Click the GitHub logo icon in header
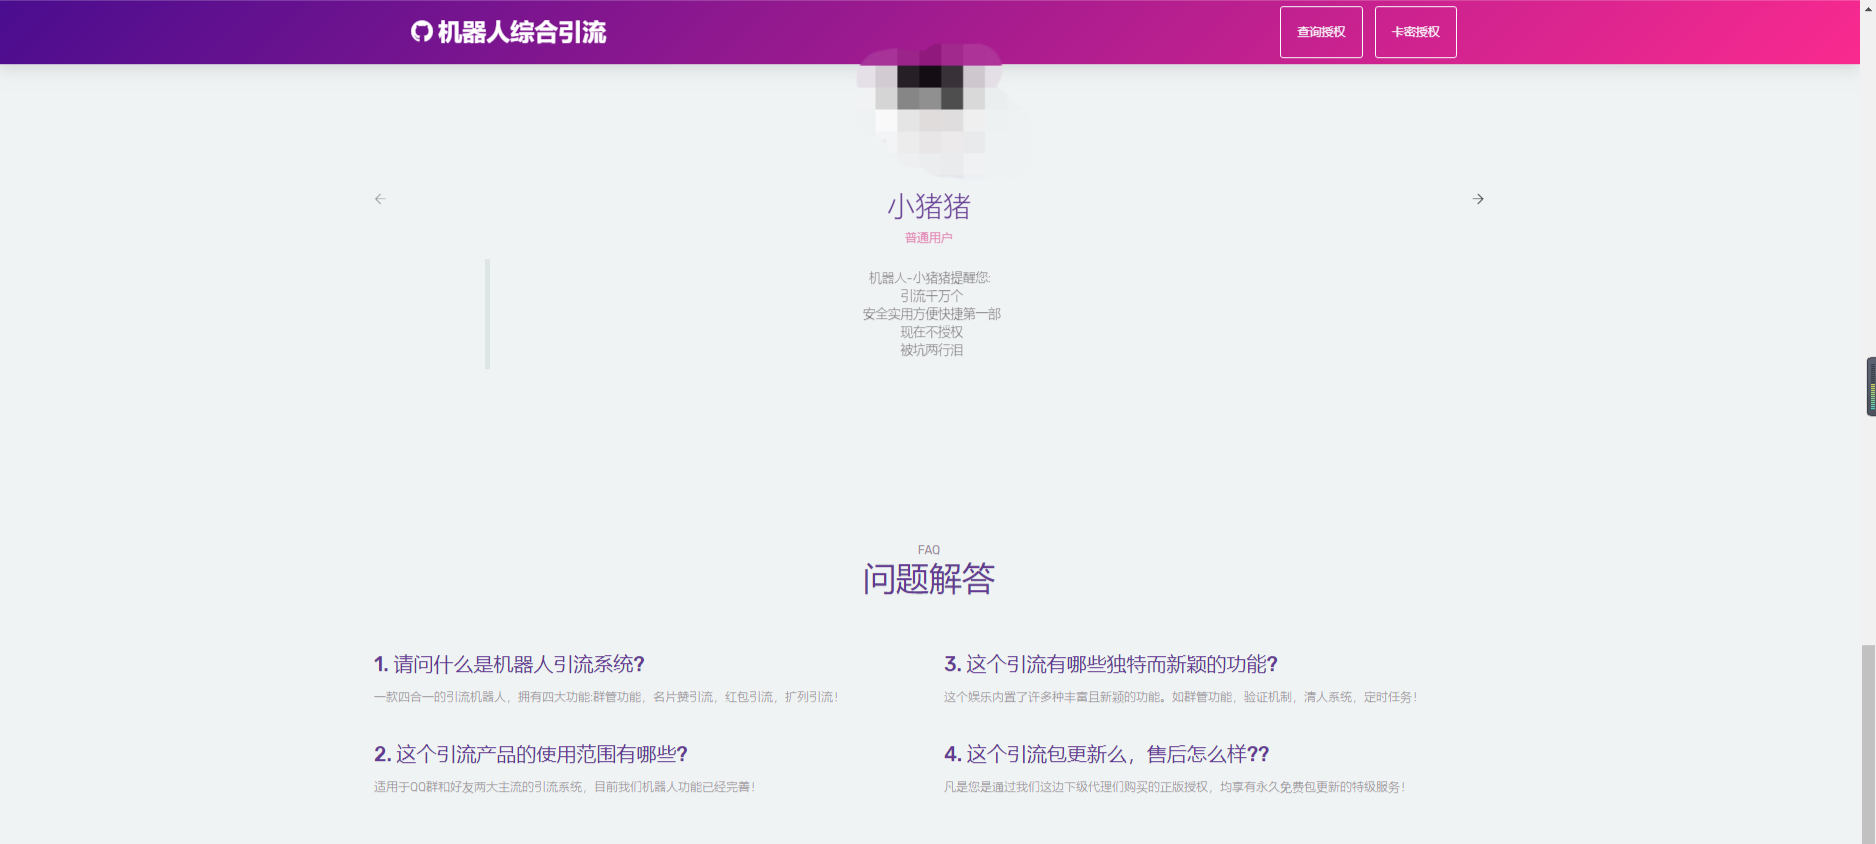 coord(421,32)
